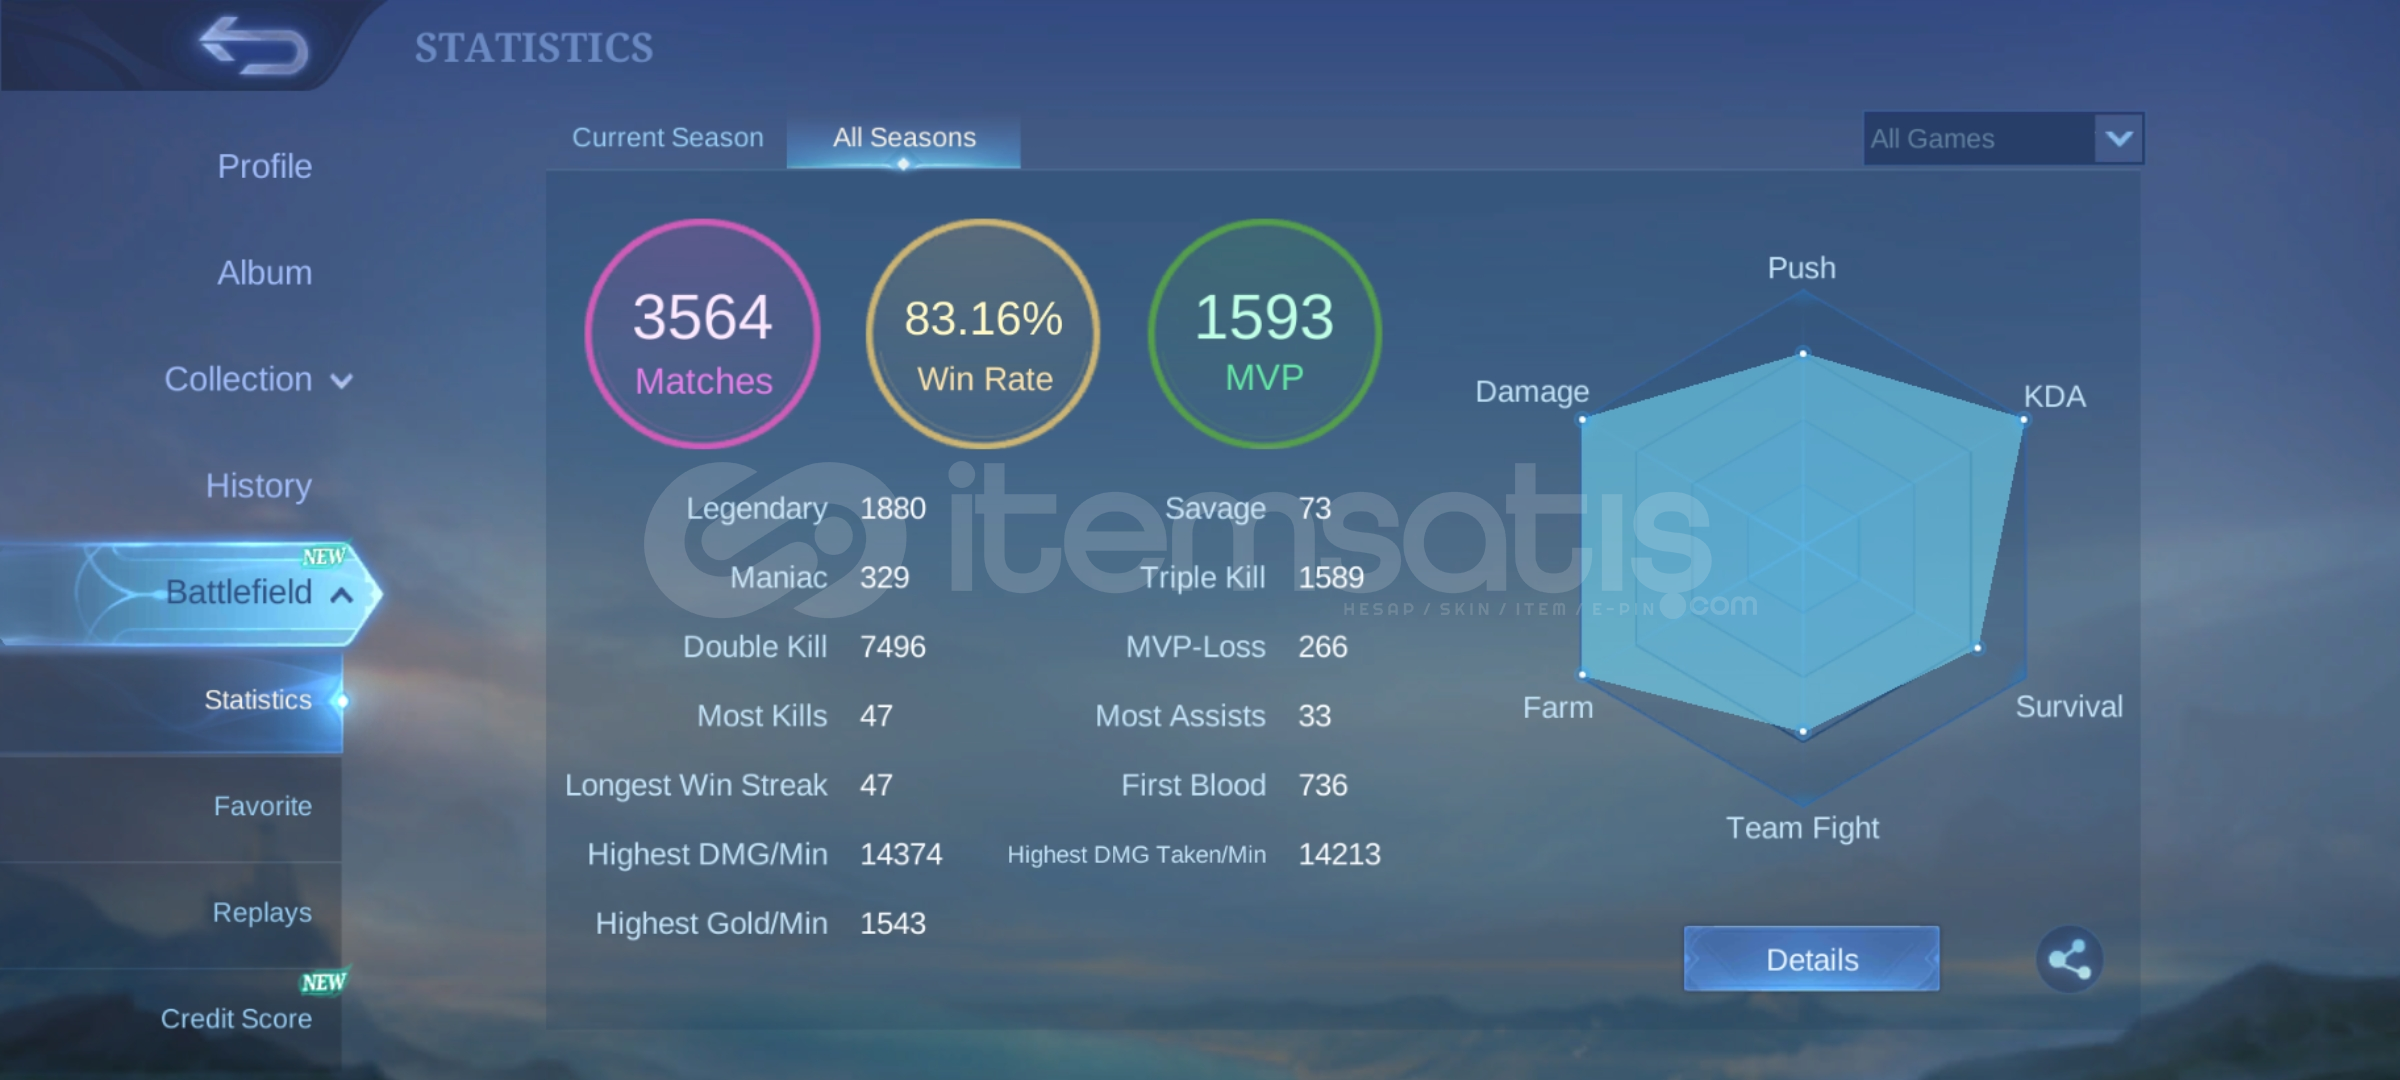
Task: Open the Album section
Action: [264, 272]
